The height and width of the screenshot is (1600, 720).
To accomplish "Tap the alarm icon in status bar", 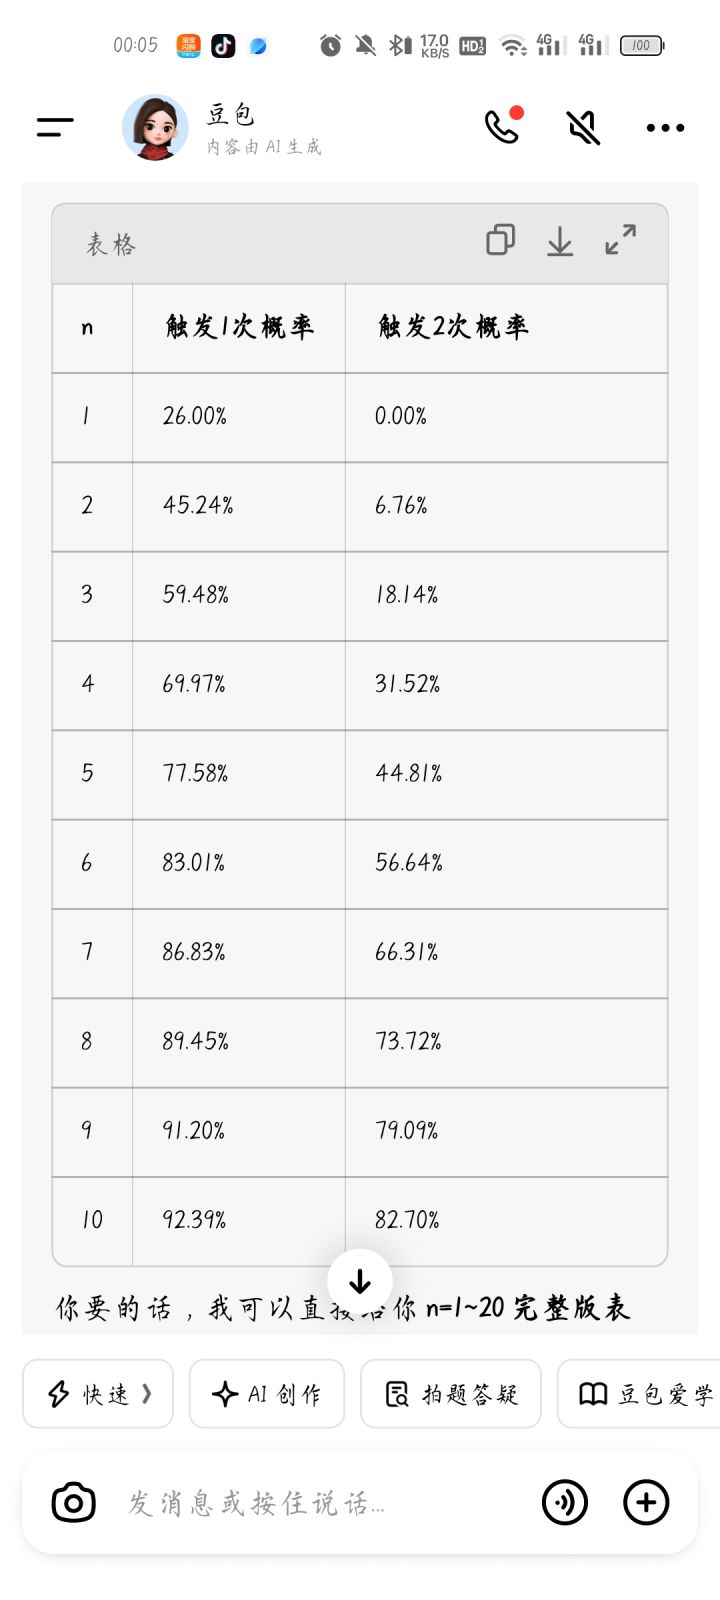I will pyautogui.click(x=330, y=45).
